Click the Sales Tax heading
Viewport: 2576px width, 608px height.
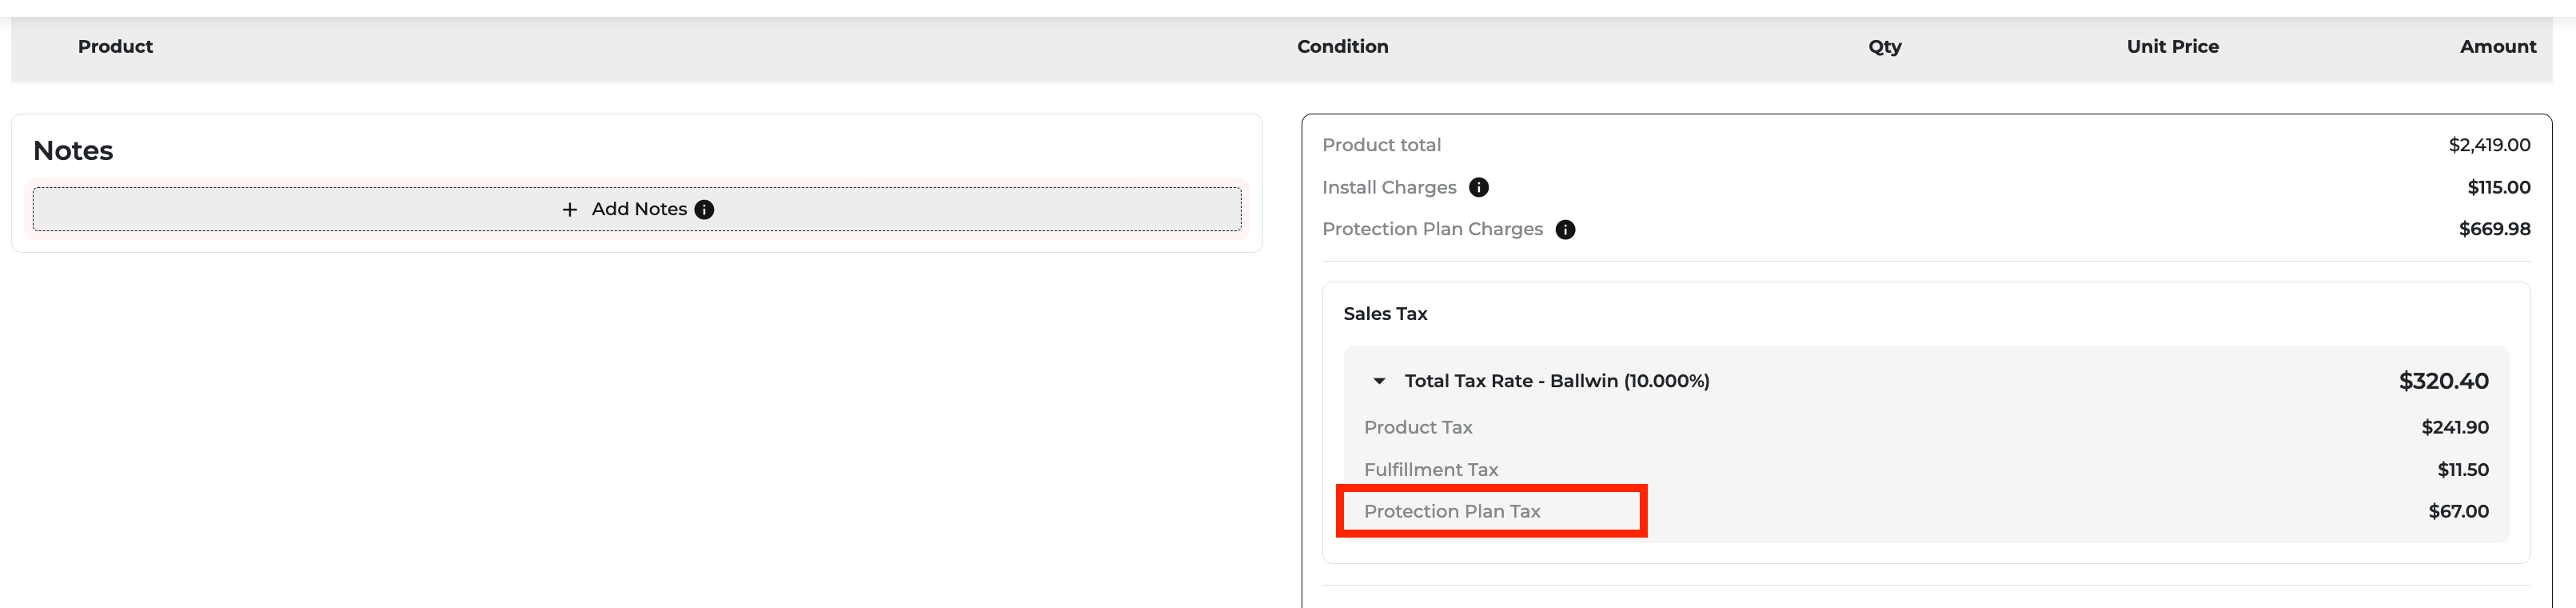tap(1385, 313)
